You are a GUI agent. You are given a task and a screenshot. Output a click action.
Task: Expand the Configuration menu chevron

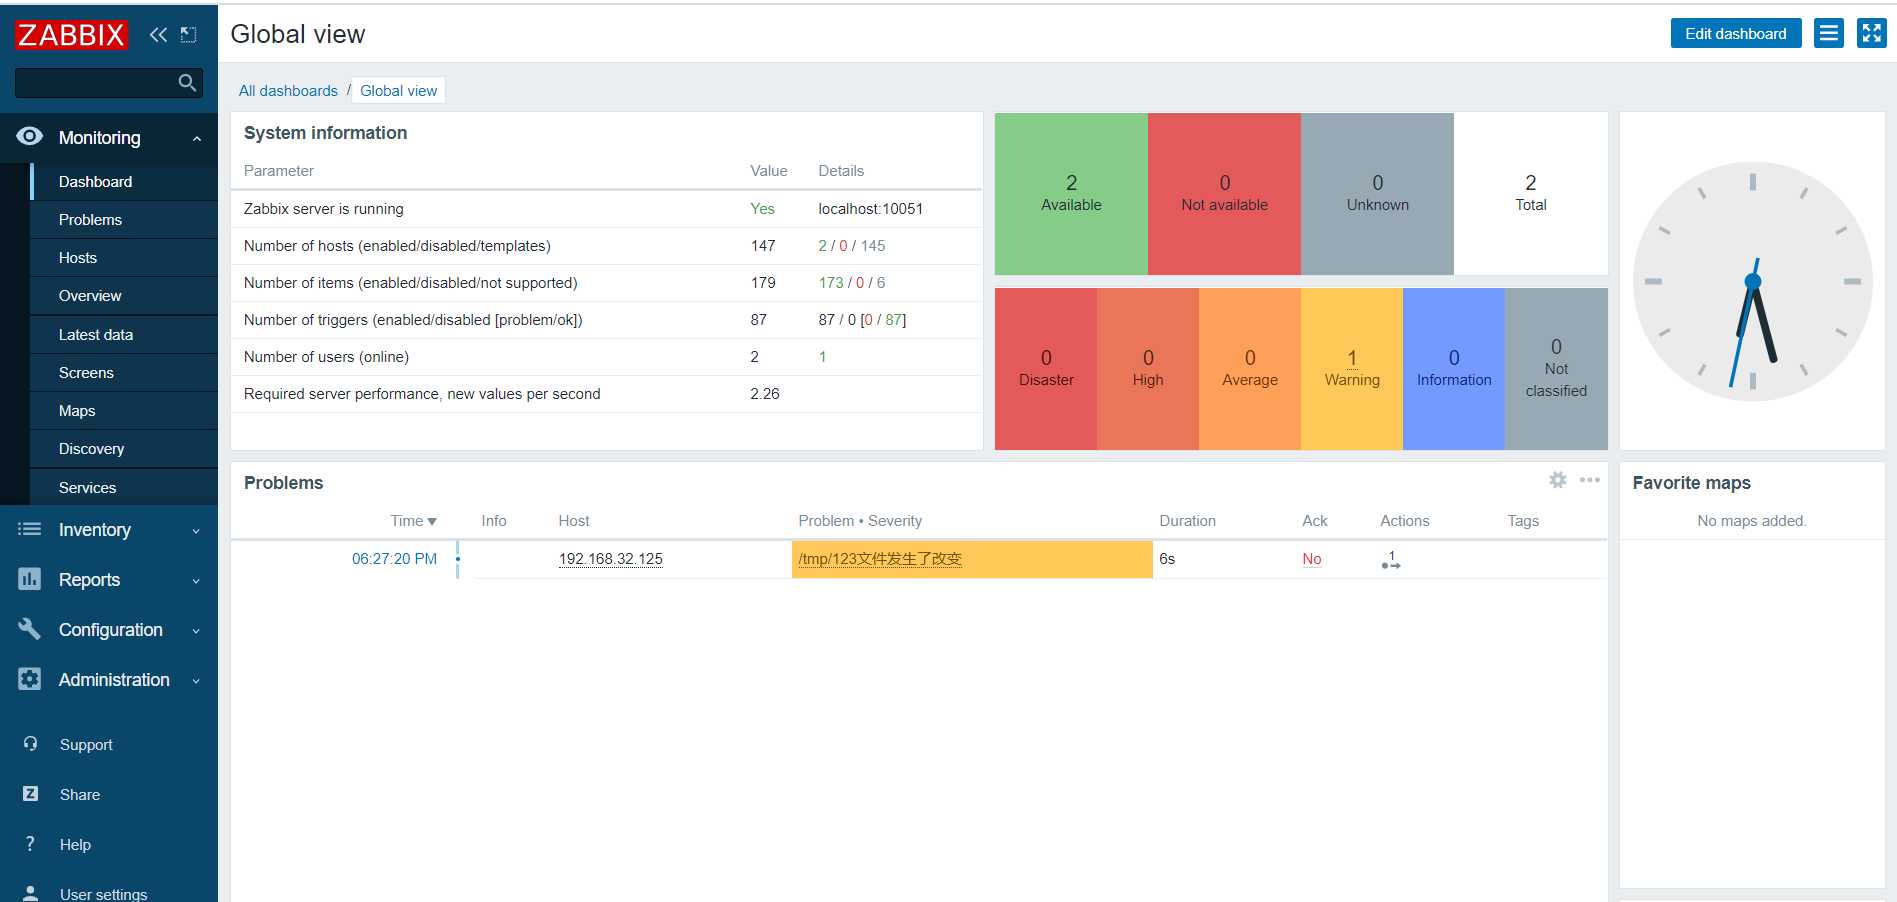pos(196,631)
